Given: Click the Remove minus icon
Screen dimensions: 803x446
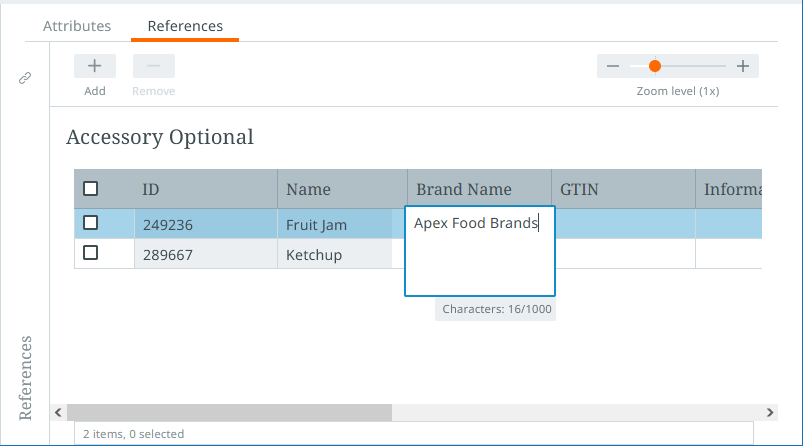Looking at the screenshot, I should pos(153,66).
